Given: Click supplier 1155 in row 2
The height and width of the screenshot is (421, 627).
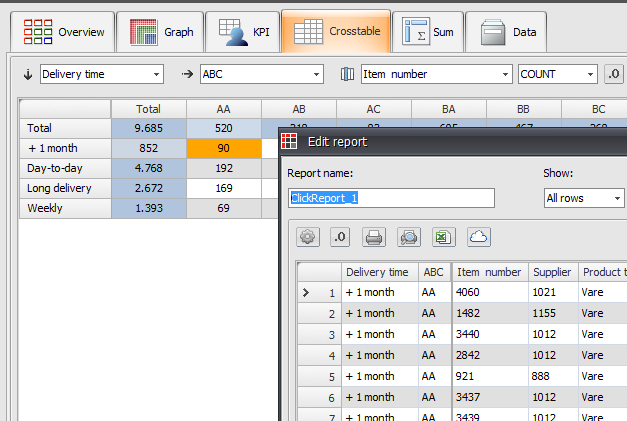Looking at the screenshot, I should point(553,313).
